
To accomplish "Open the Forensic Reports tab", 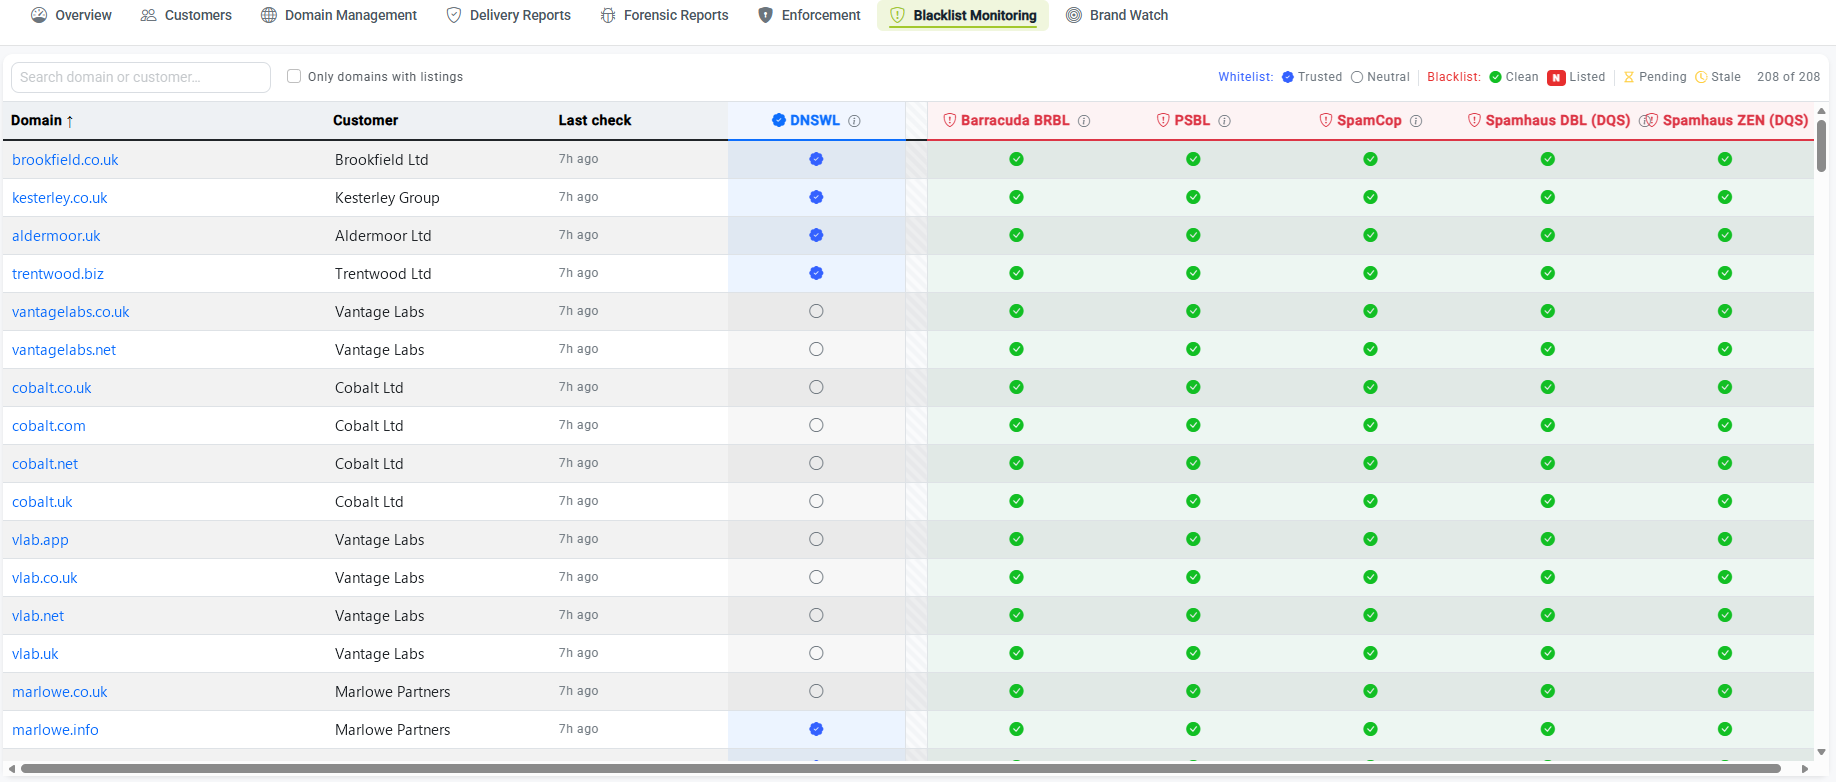I will coord(664,15).
